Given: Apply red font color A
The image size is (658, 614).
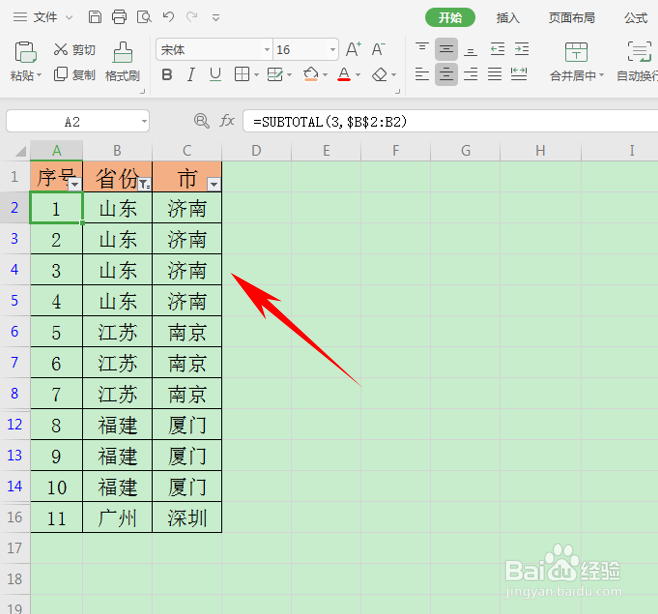Looking at the screenshot, I should click(344, 74).
